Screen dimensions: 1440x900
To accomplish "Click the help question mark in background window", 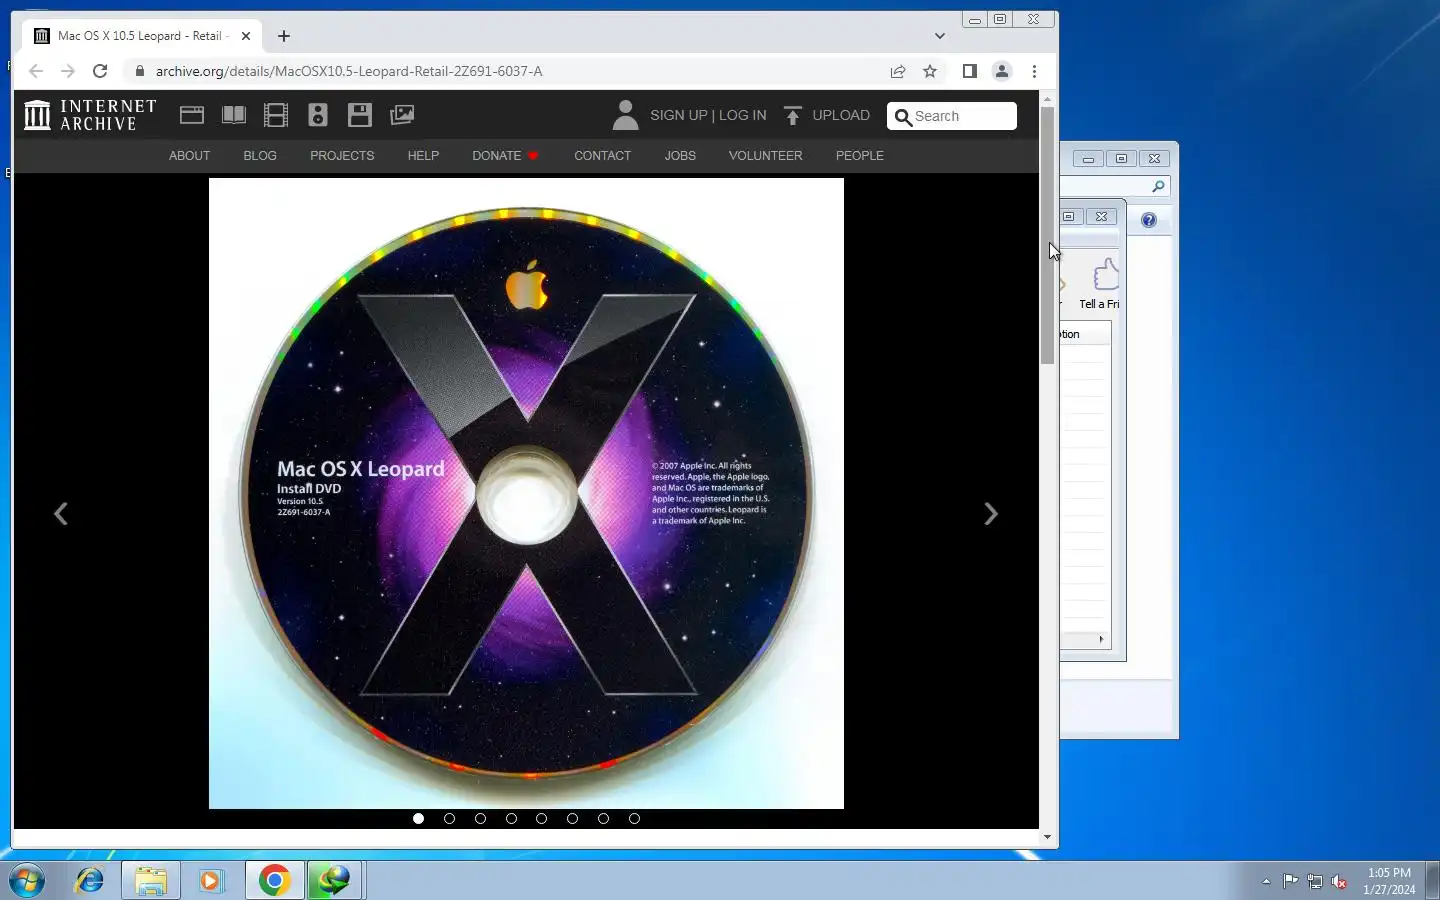I will tap(1149, 220).
